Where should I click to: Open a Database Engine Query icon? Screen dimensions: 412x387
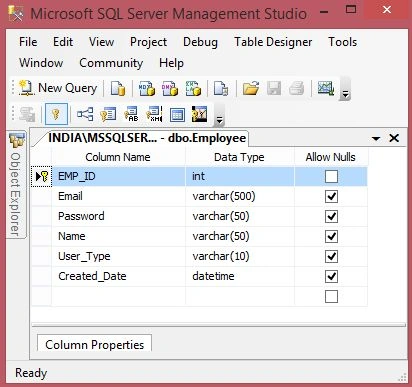click(x=118, y=88)
